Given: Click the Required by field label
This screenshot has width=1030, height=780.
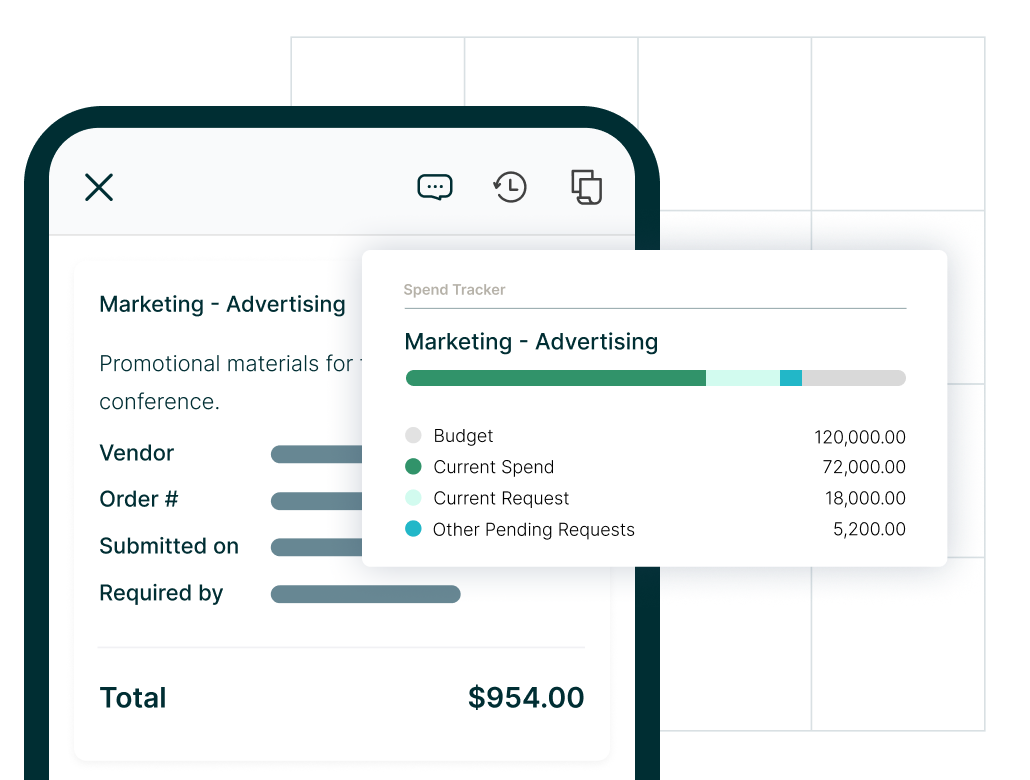Looking at the screenshot, I should pos(161,593).
